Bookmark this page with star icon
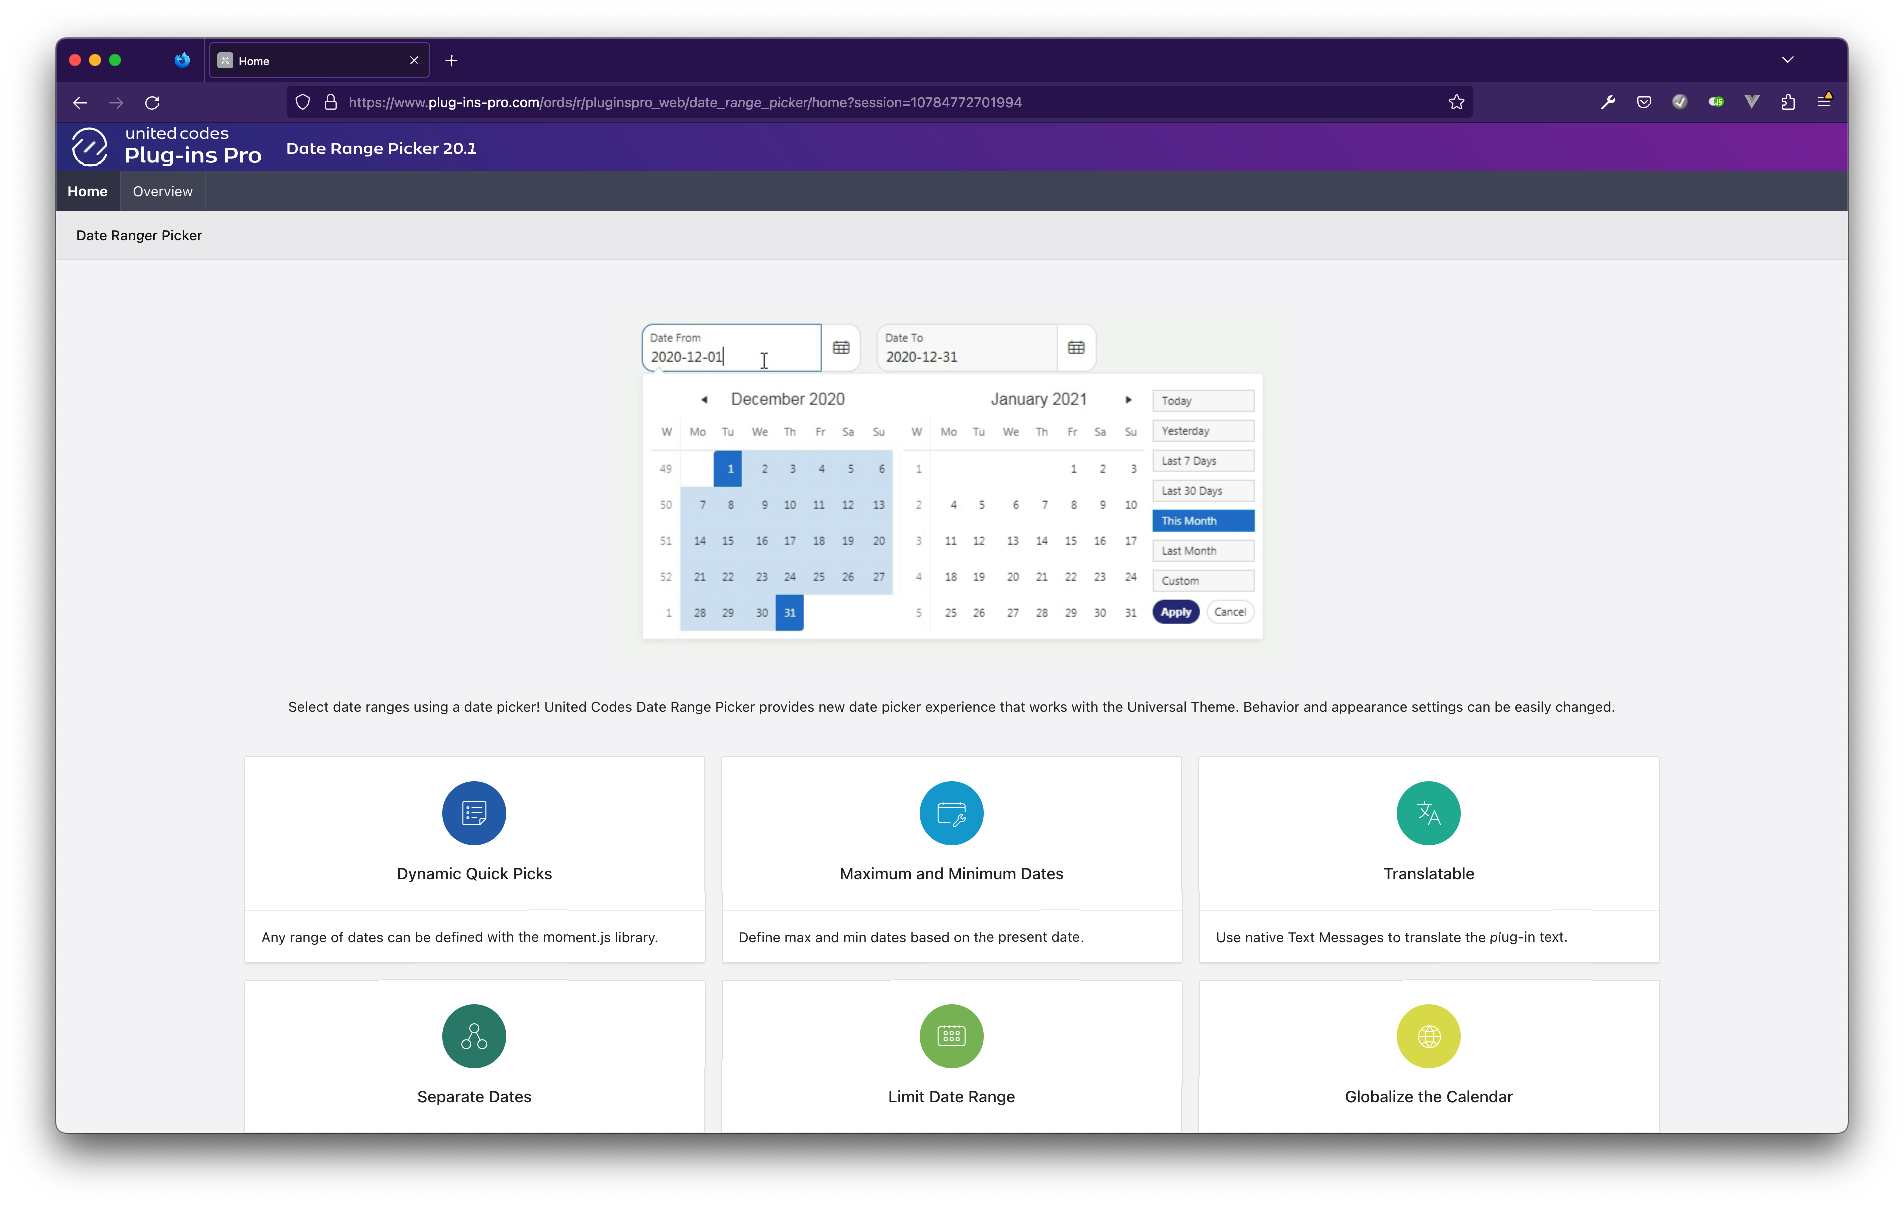This screenshot has width=1904, height=1207. [x=1456, y=102]
